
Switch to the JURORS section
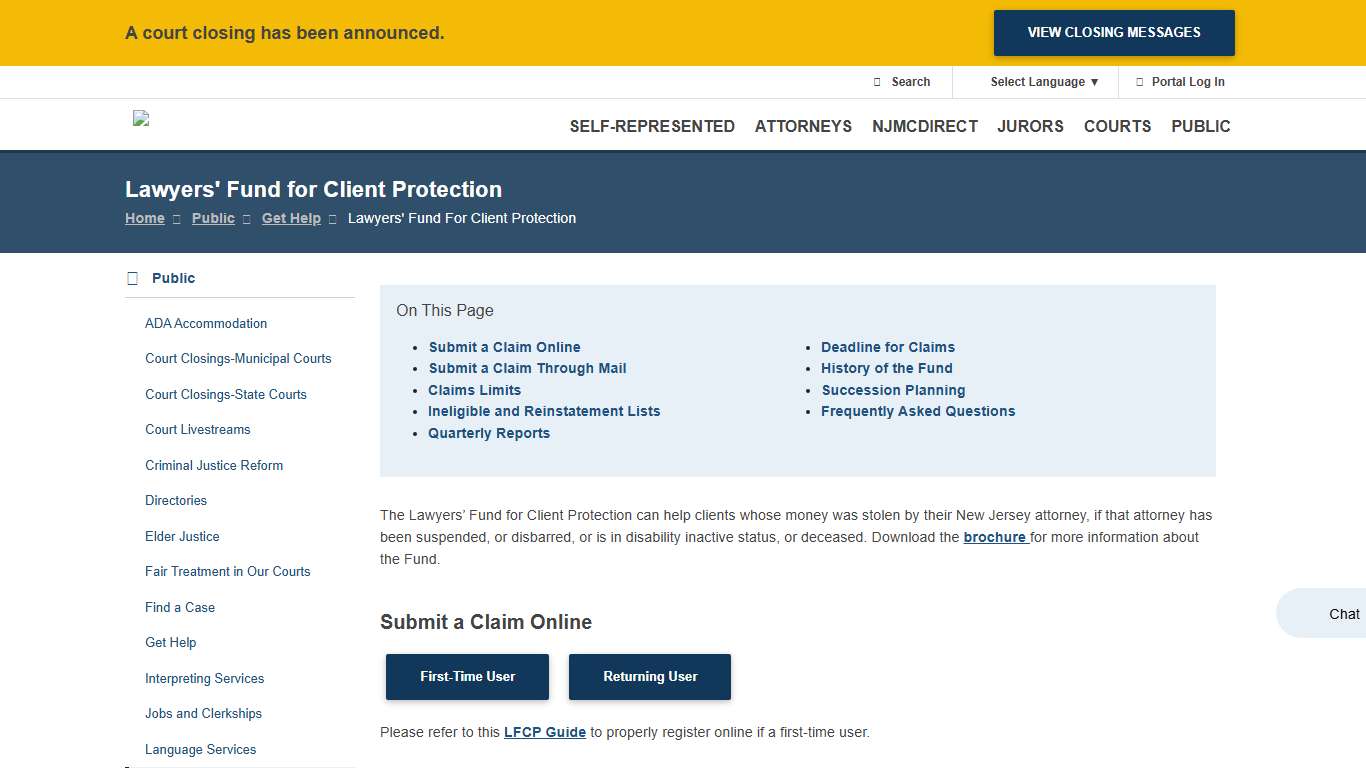[x=1030, y=126]
